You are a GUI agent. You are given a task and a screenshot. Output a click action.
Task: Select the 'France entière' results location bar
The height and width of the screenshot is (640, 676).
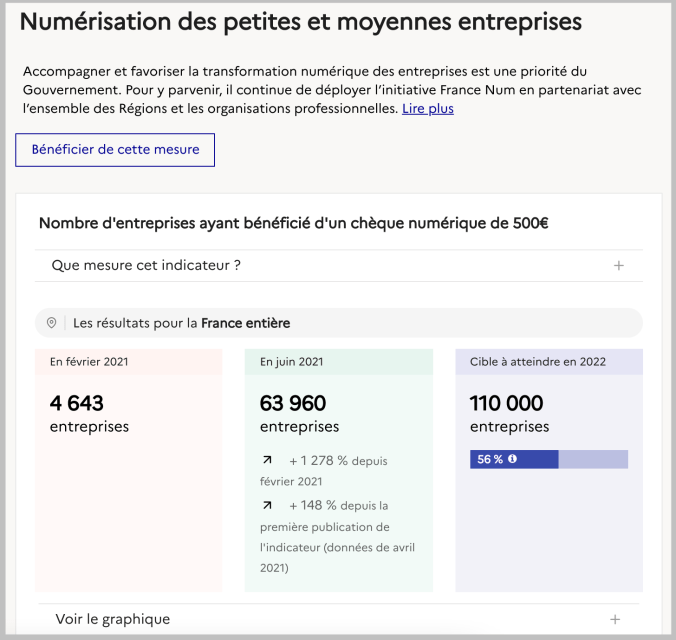340,323
